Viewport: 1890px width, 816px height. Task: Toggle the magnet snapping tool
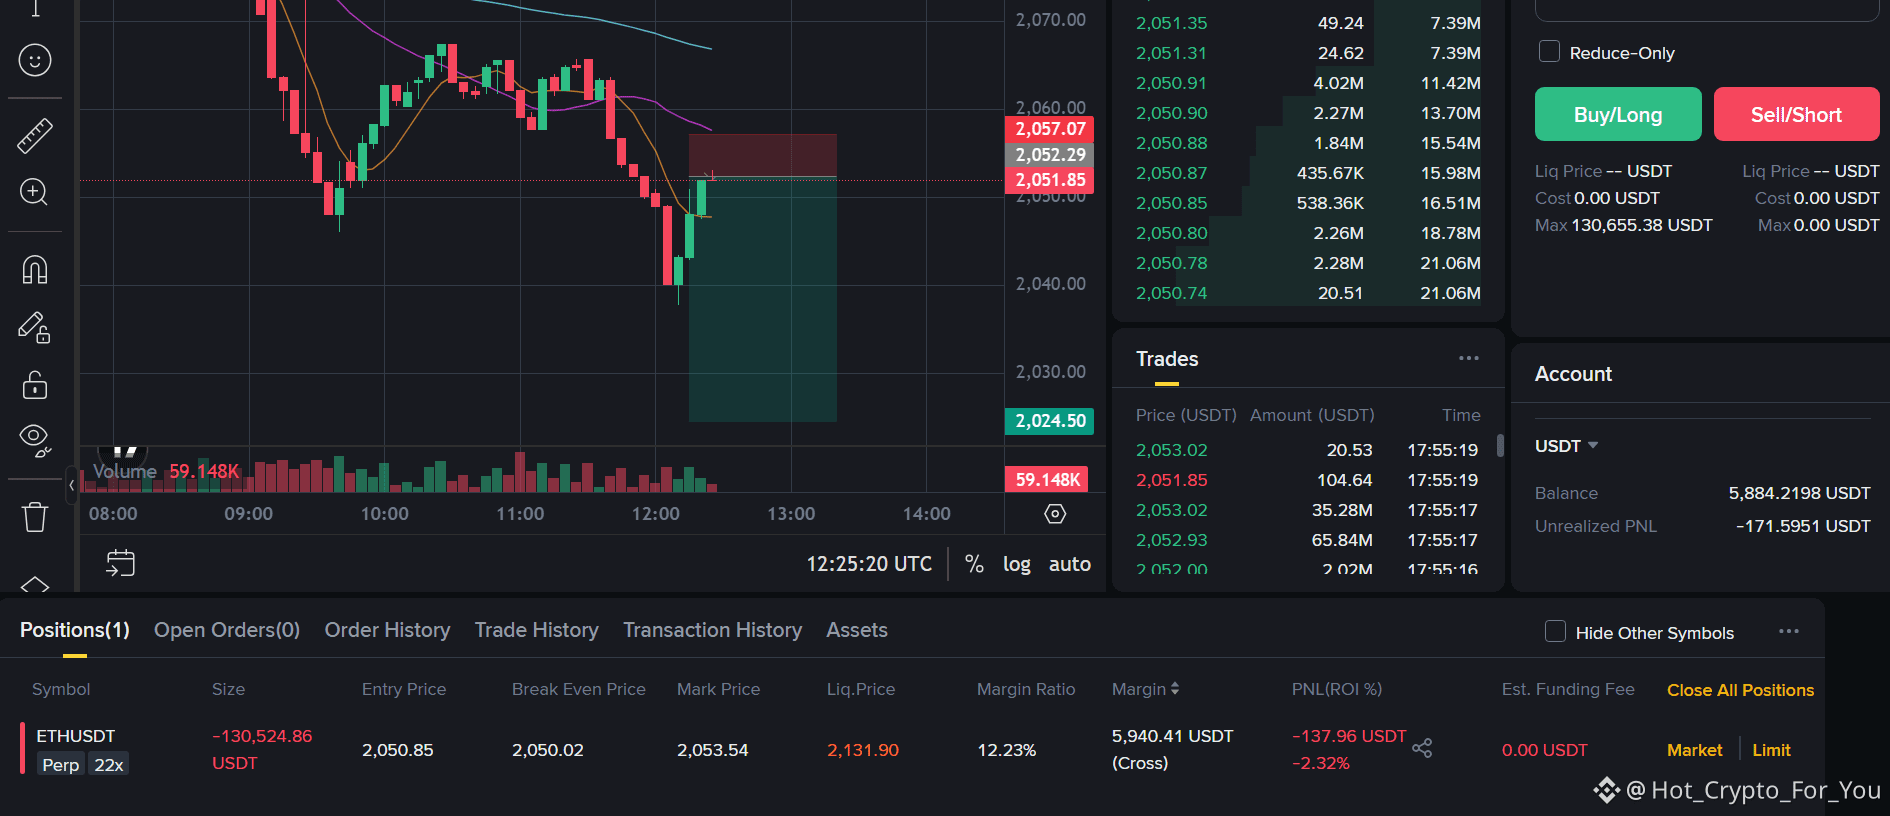pos(35,270)
